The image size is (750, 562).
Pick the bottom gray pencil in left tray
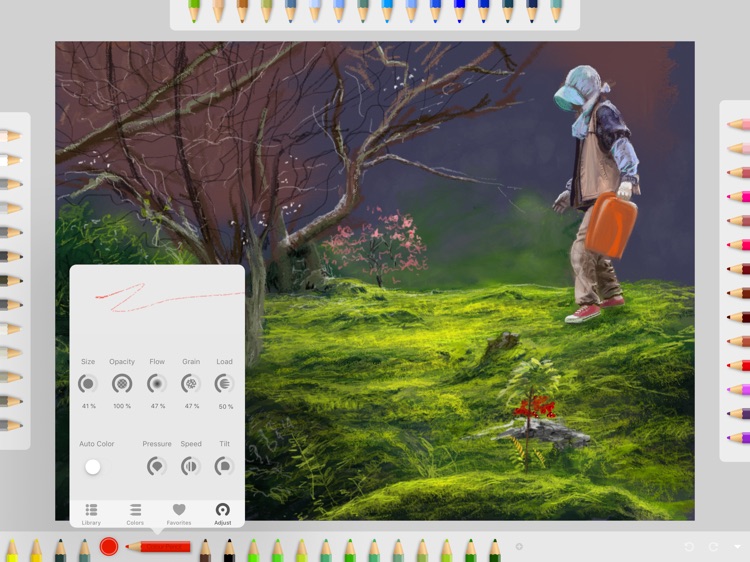[x=11, y=425]
